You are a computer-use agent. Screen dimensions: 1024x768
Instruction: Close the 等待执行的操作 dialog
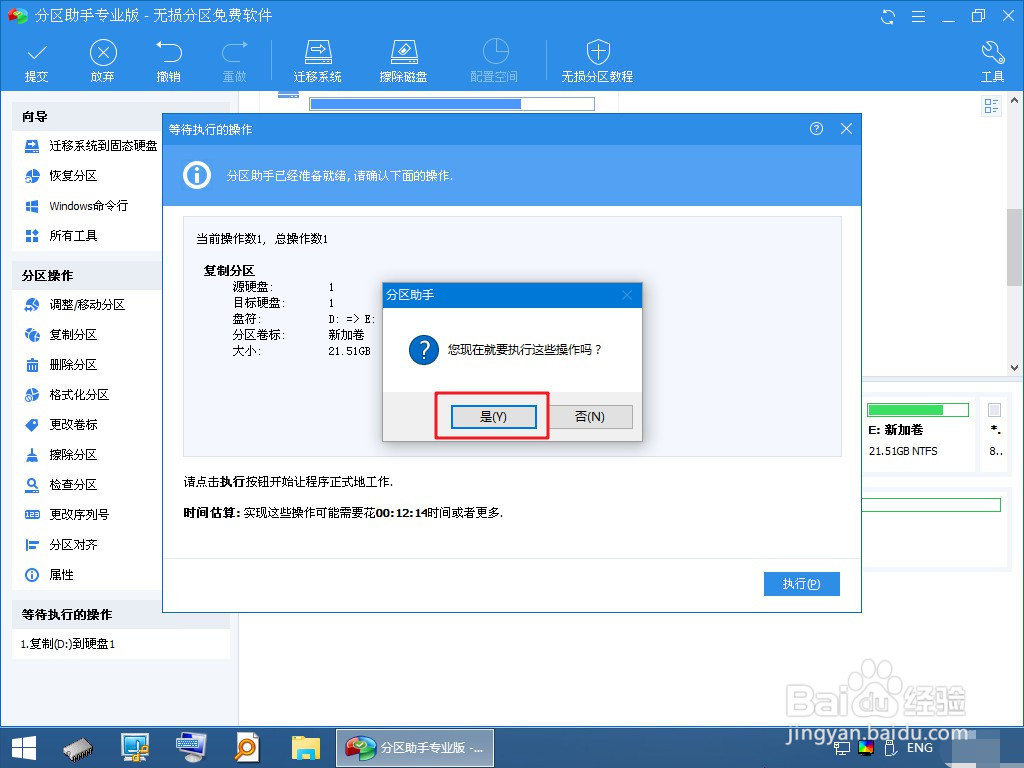click(846, 129)
